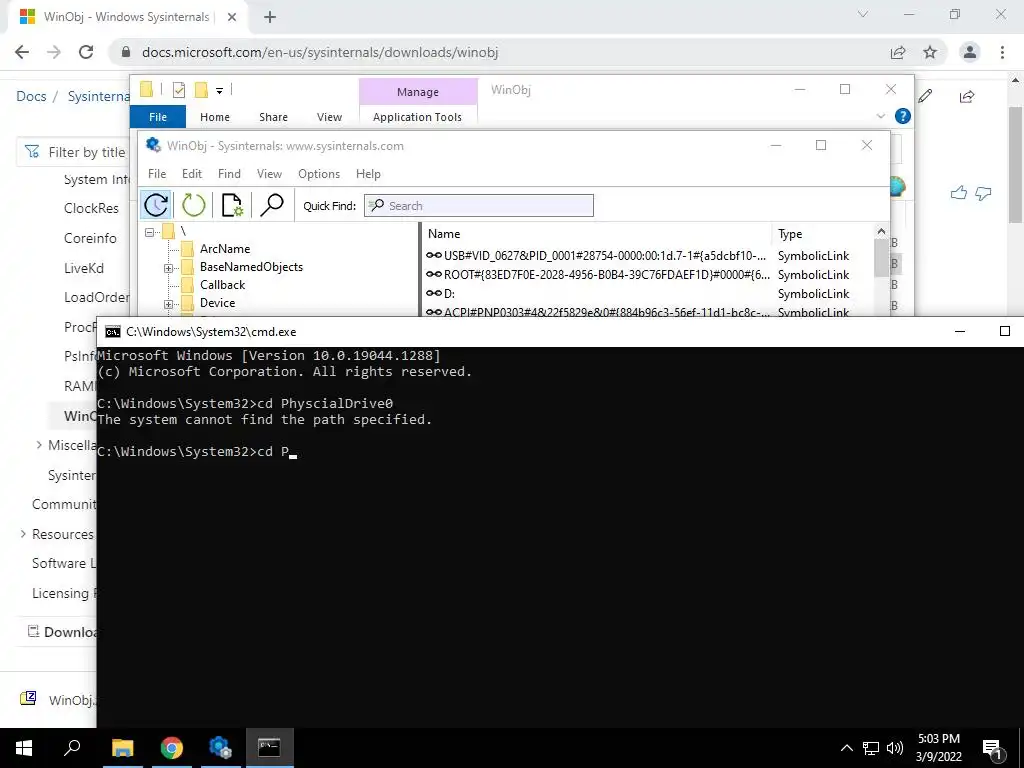
Task: Open the WinObj File menu
Action: (157, 174)
